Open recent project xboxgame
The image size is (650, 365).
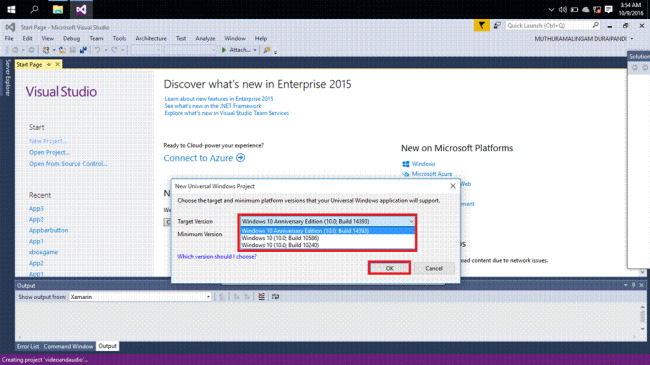(43, 252)
